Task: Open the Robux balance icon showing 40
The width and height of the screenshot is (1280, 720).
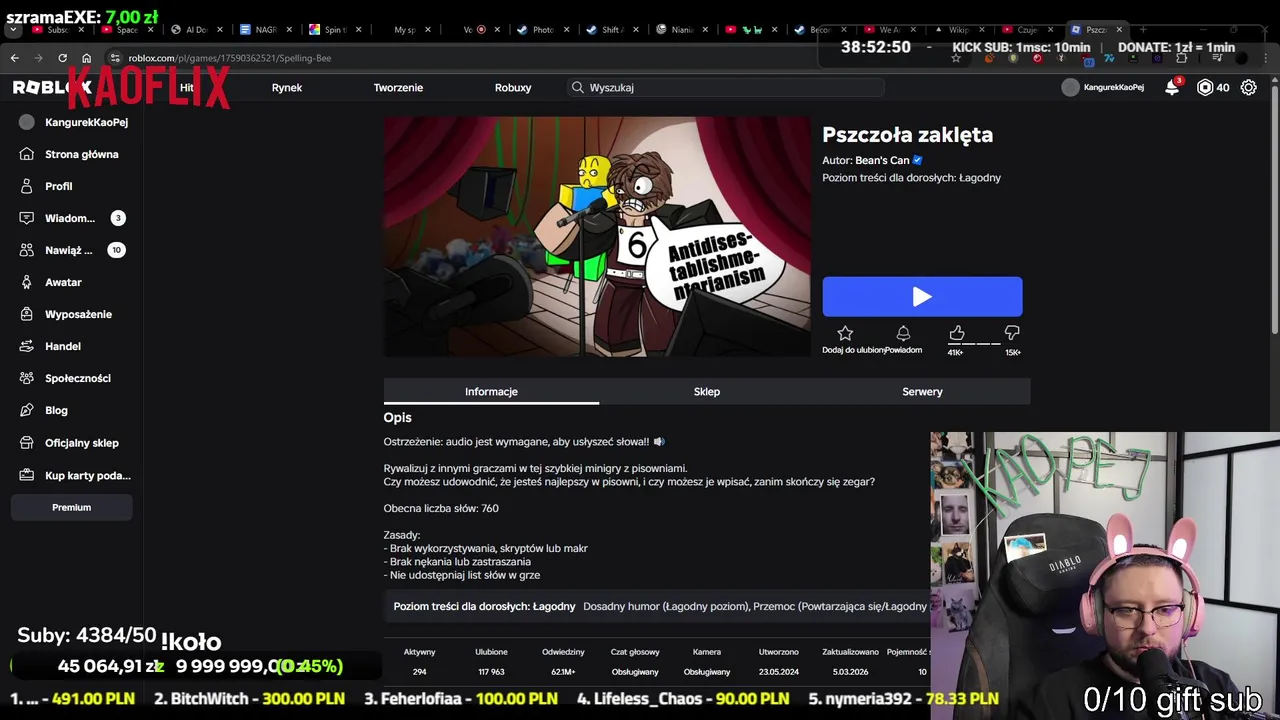Action: [1205, 88]
